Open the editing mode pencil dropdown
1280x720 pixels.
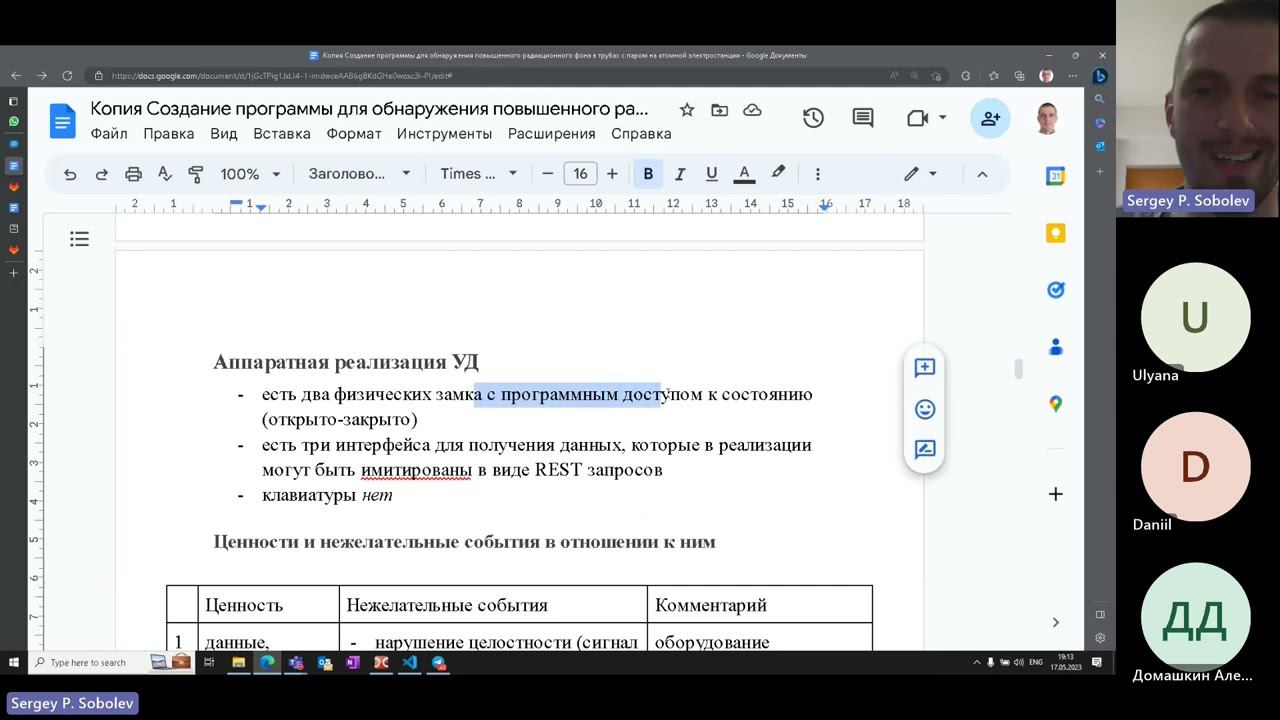(920, 174)
